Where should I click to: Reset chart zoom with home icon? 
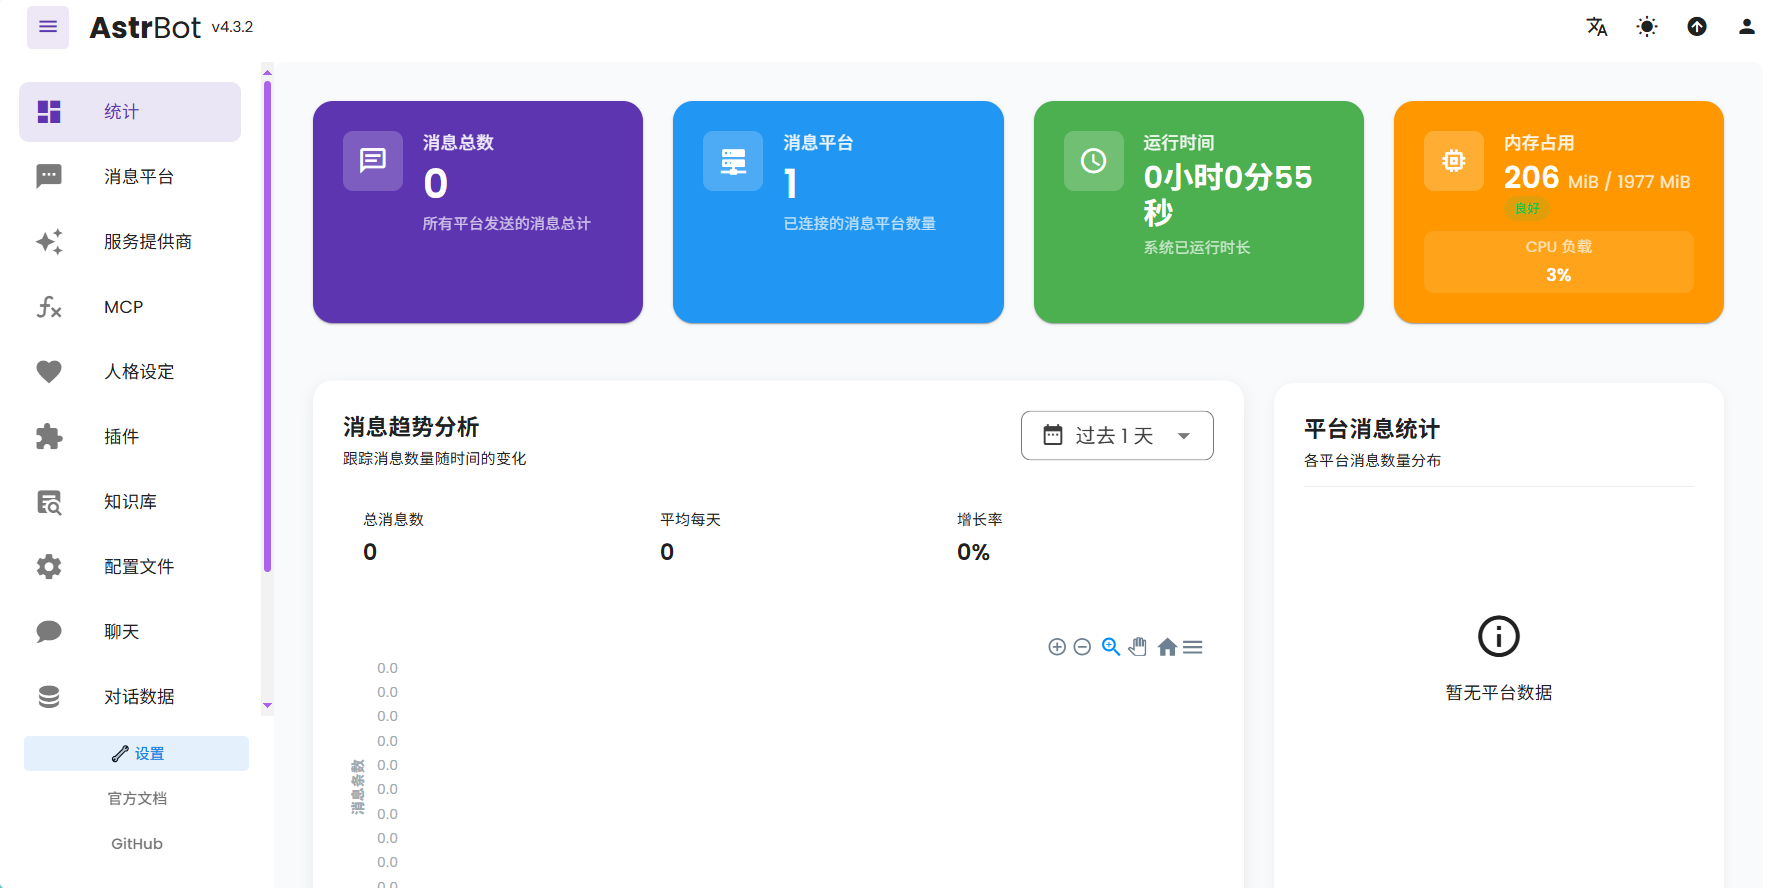tap(1167, 647)
